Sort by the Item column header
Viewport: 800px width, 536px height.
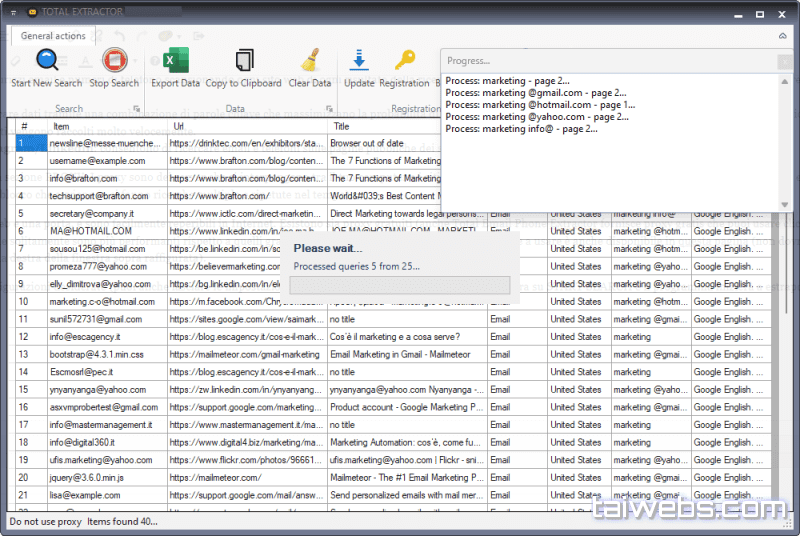point(107,126)
